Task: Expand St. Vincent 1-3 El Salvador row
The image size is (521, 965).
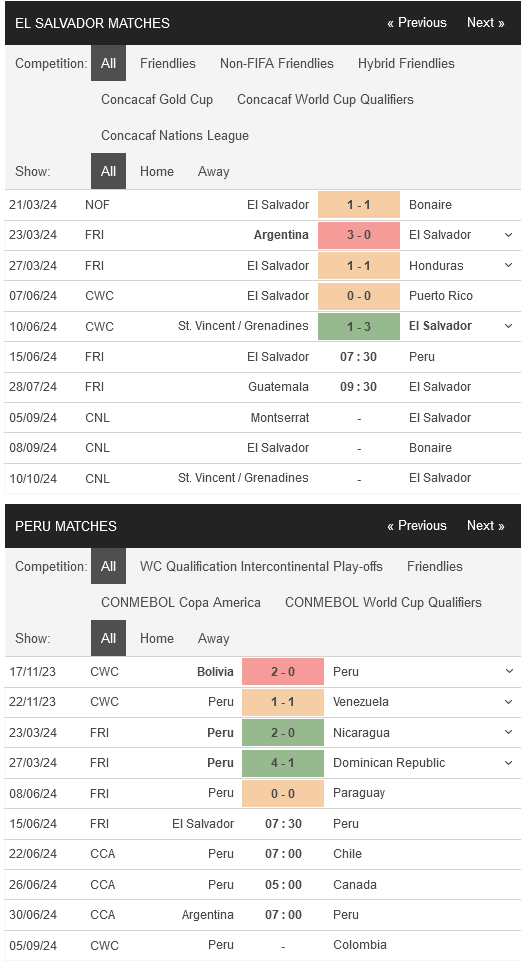Action: 508,326
